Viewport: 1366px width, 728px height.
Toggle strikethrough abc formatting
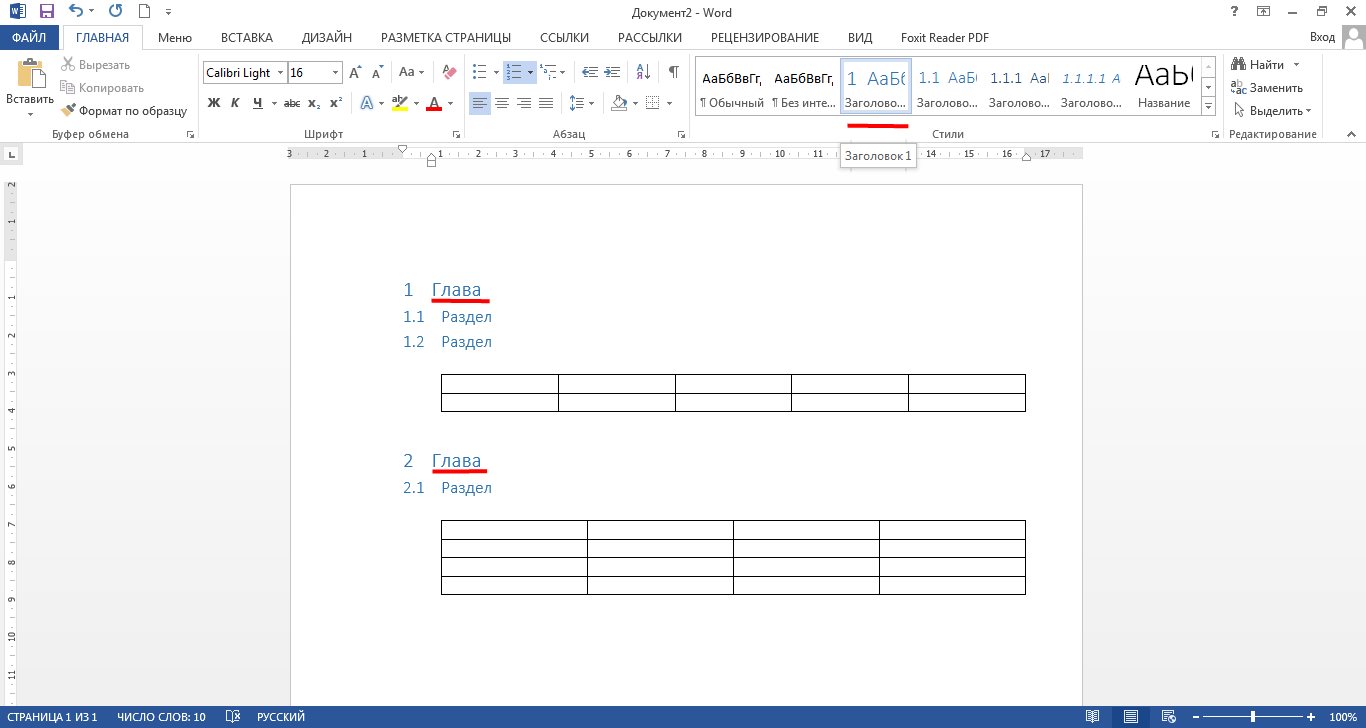click(x=292, y=103)
